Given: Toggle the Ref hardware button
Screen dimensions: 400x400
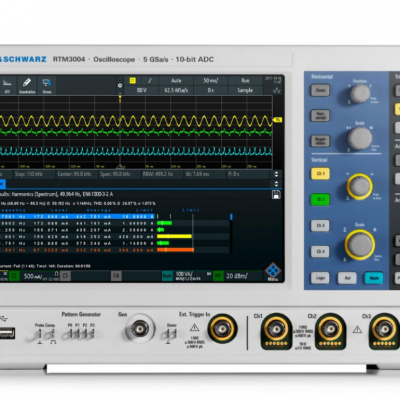Looking at the screenshot, I should [347, 278].
